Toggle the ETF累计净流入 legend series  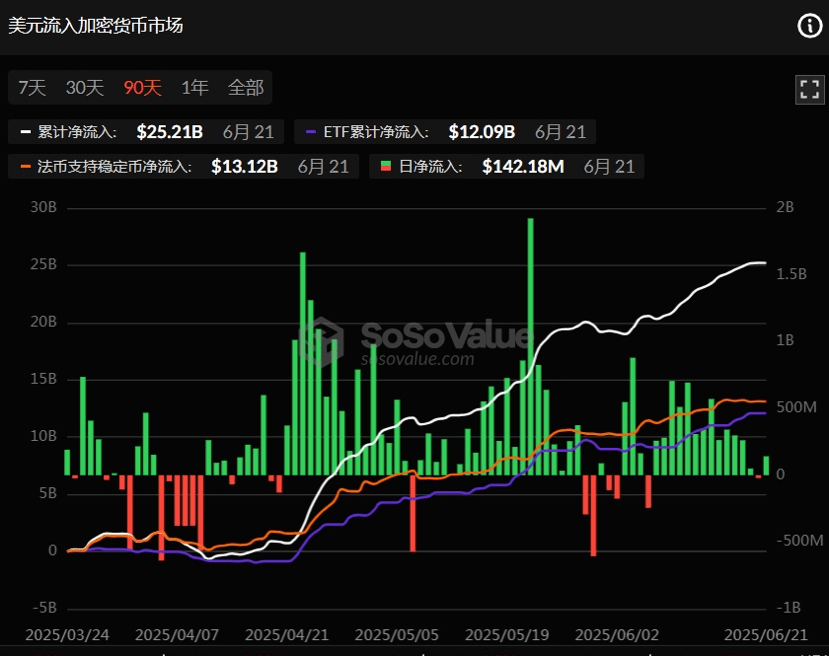[445, 132]
